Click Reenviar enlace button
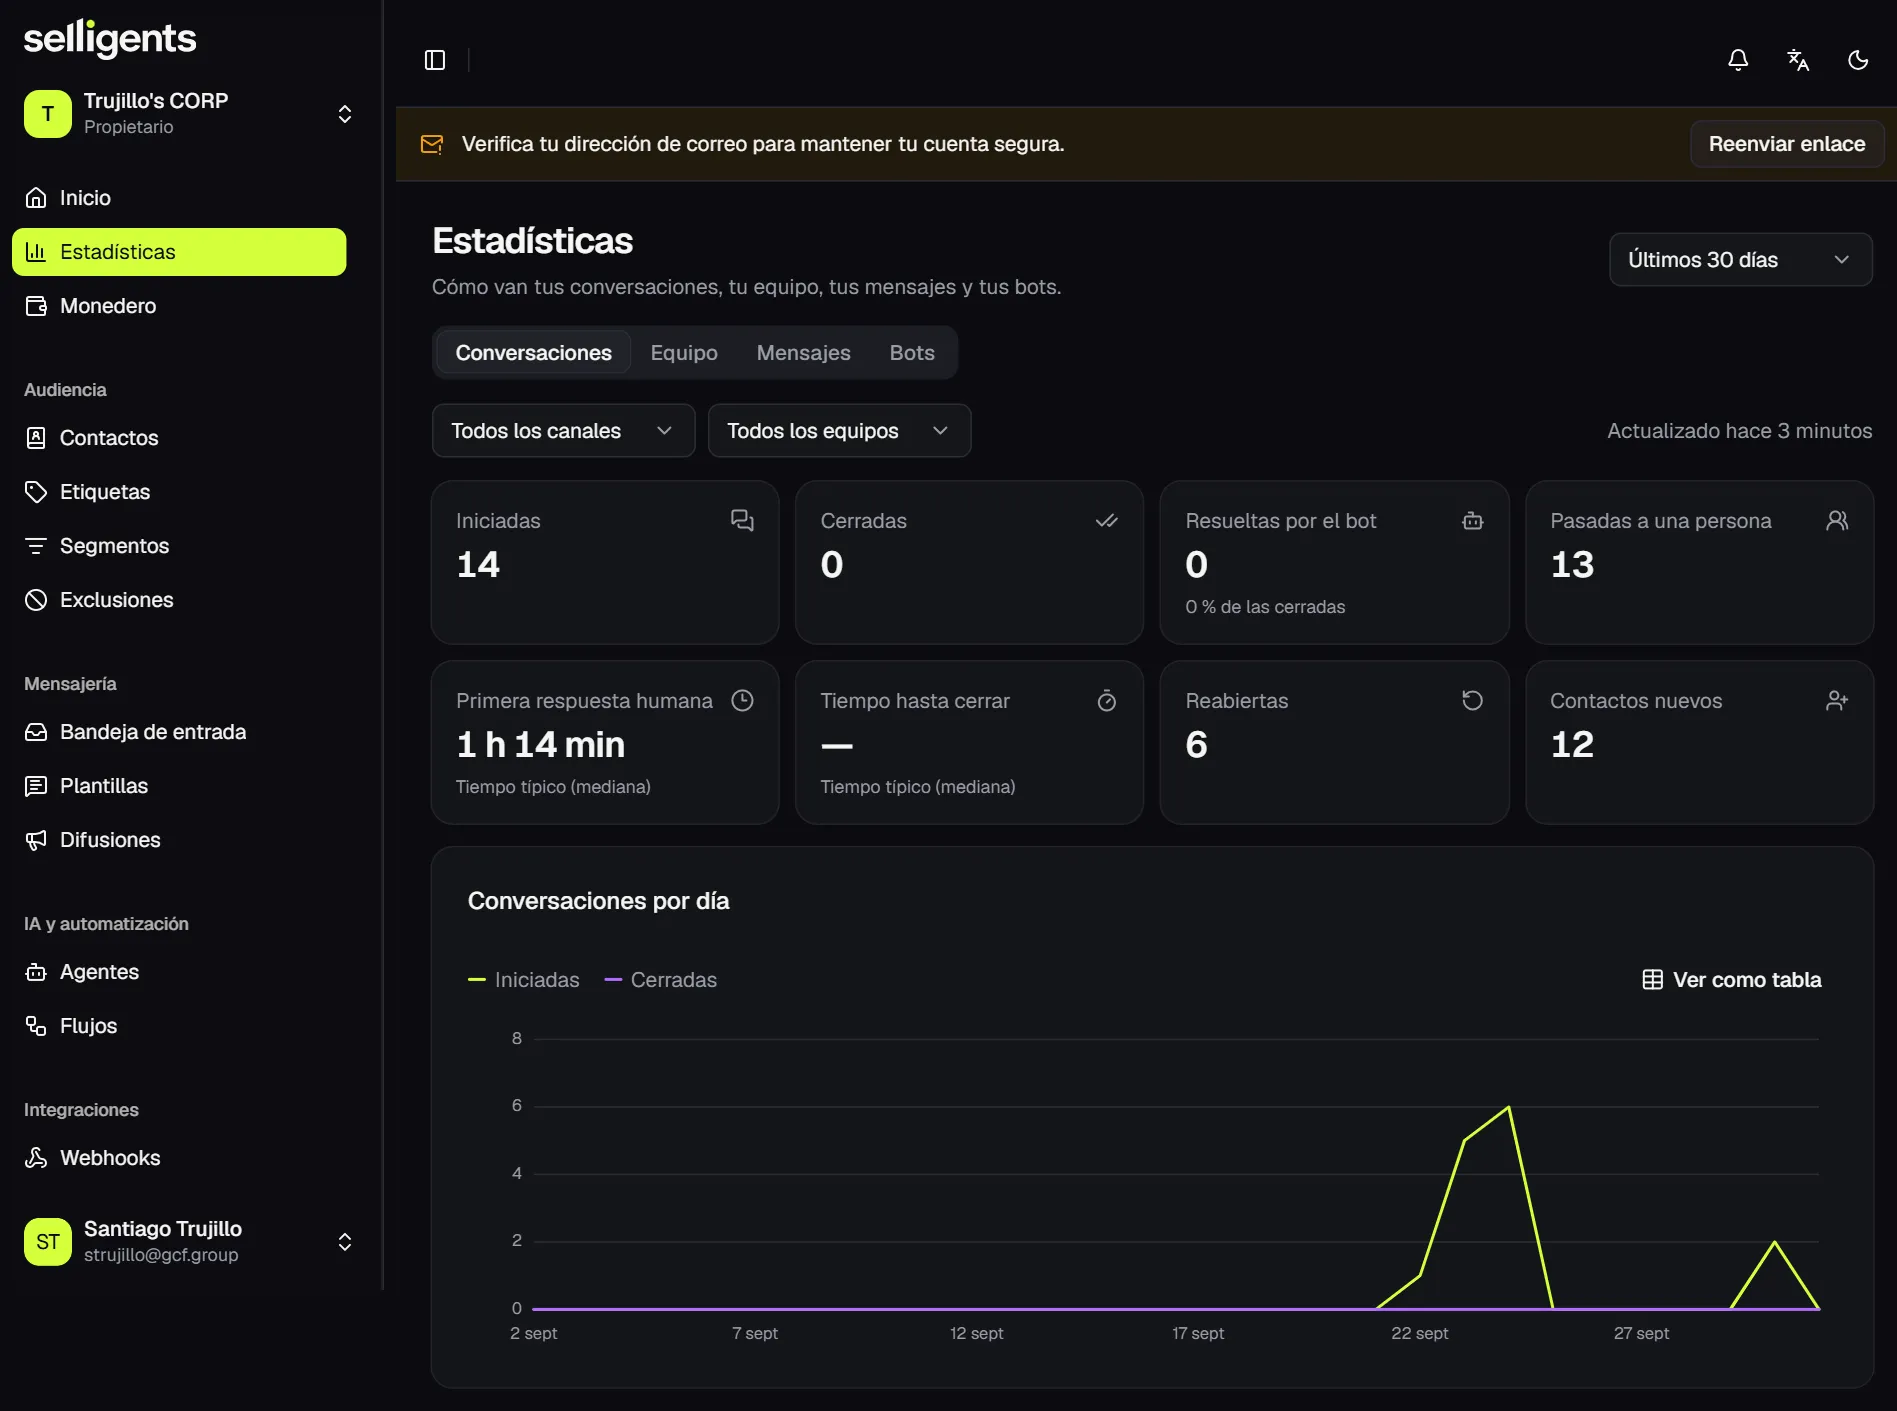Screen dimensions: 1897x1411 pos(1786,144)
